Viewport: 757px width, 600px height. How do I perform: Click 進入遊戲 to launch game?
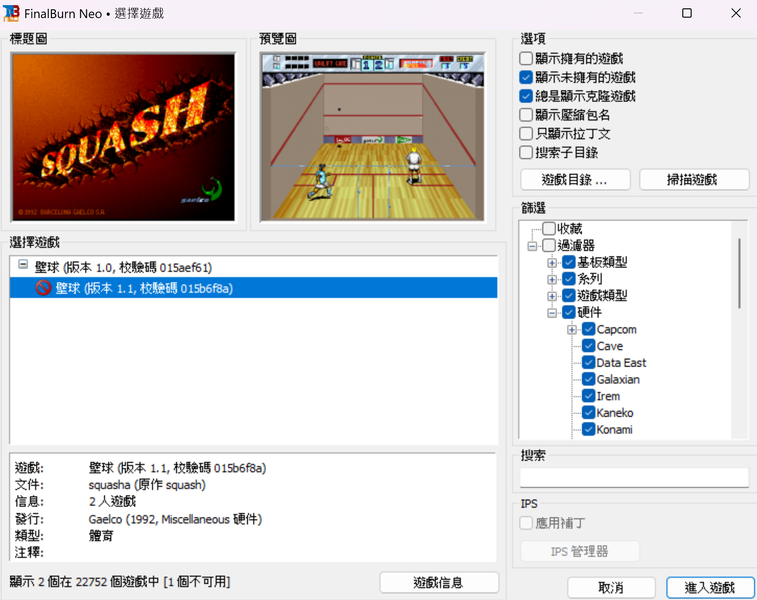710,587
